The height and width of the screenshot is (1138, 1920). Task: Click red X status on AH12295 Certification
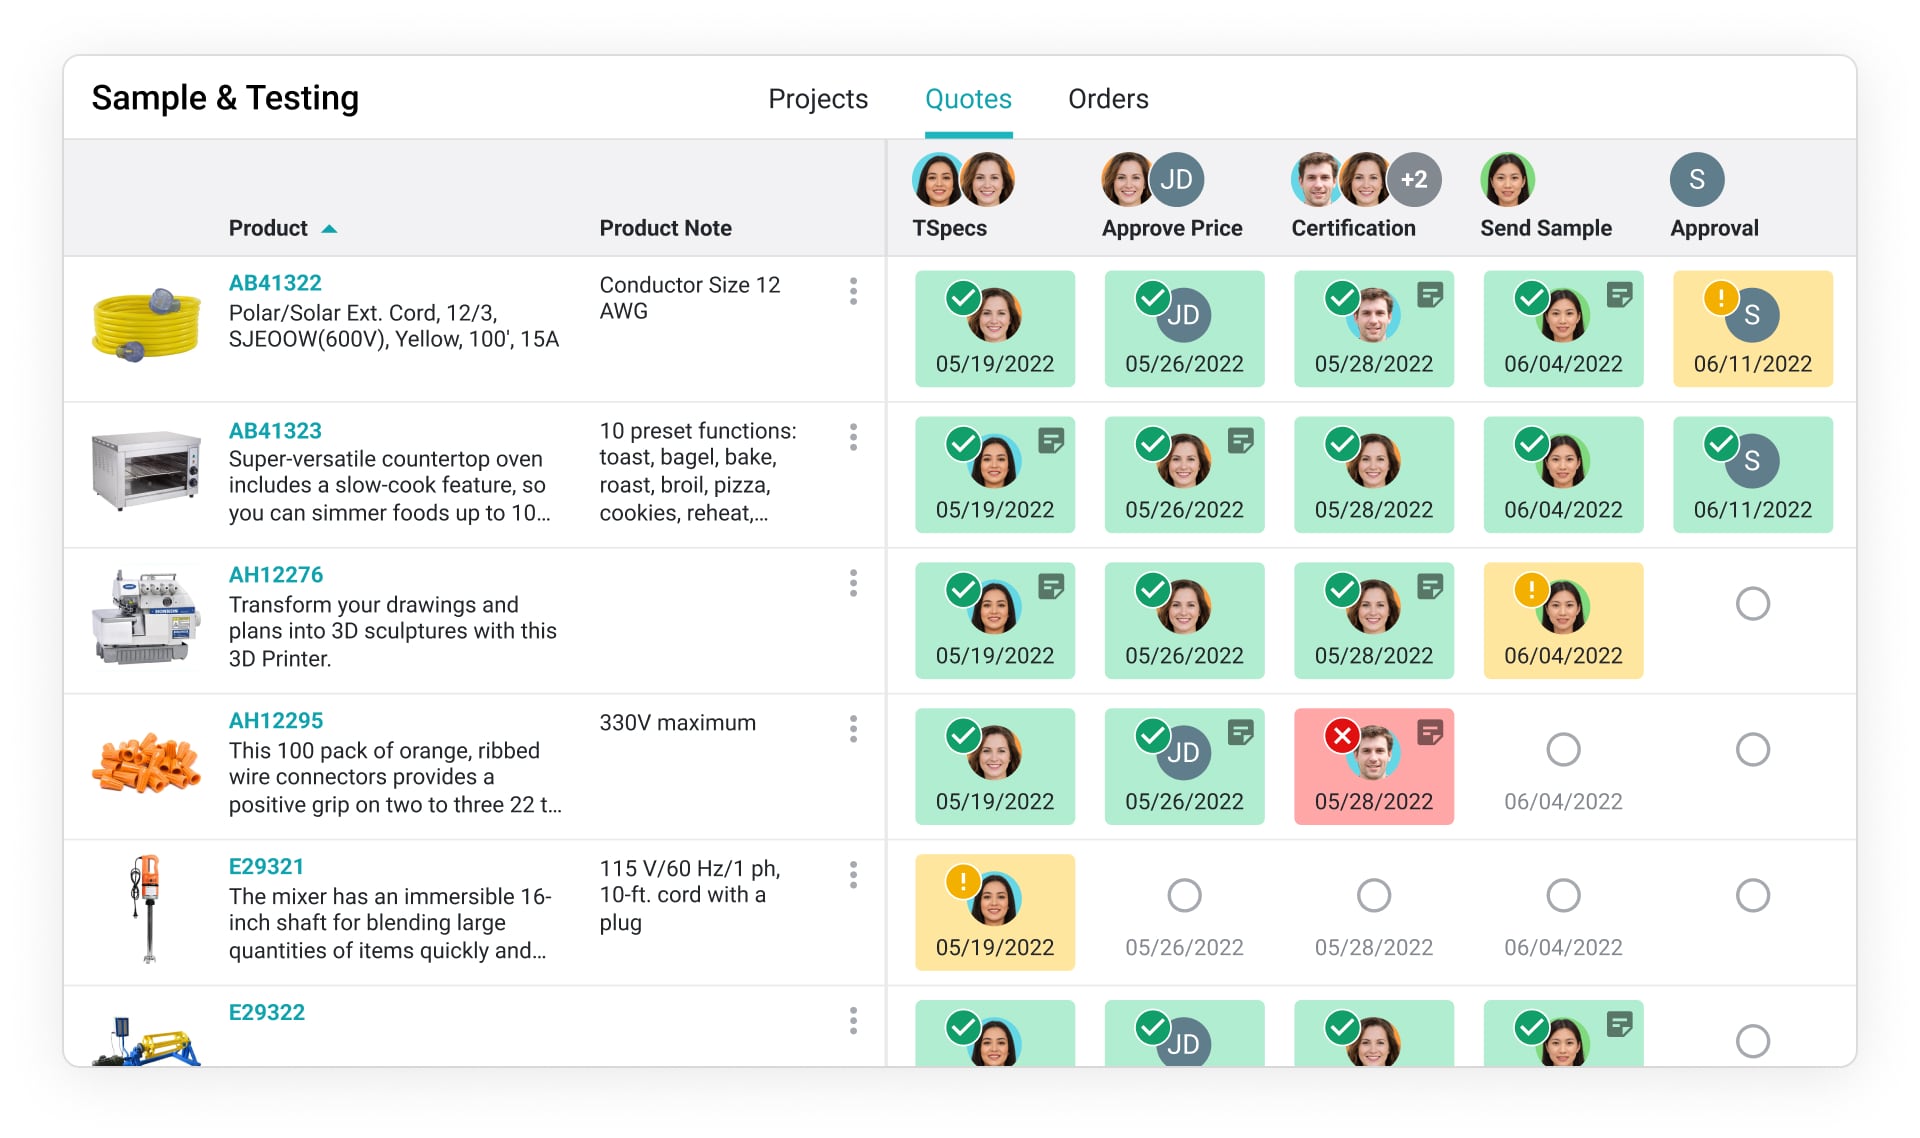[1341, 736]
